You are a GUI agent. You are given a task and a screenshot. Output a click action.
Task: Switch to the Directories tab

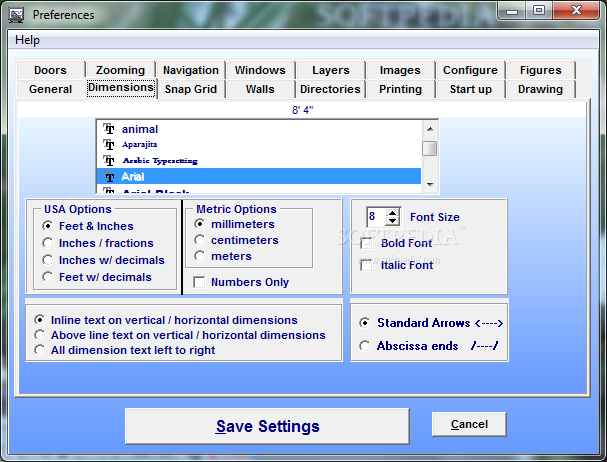(x=331, y=89)
